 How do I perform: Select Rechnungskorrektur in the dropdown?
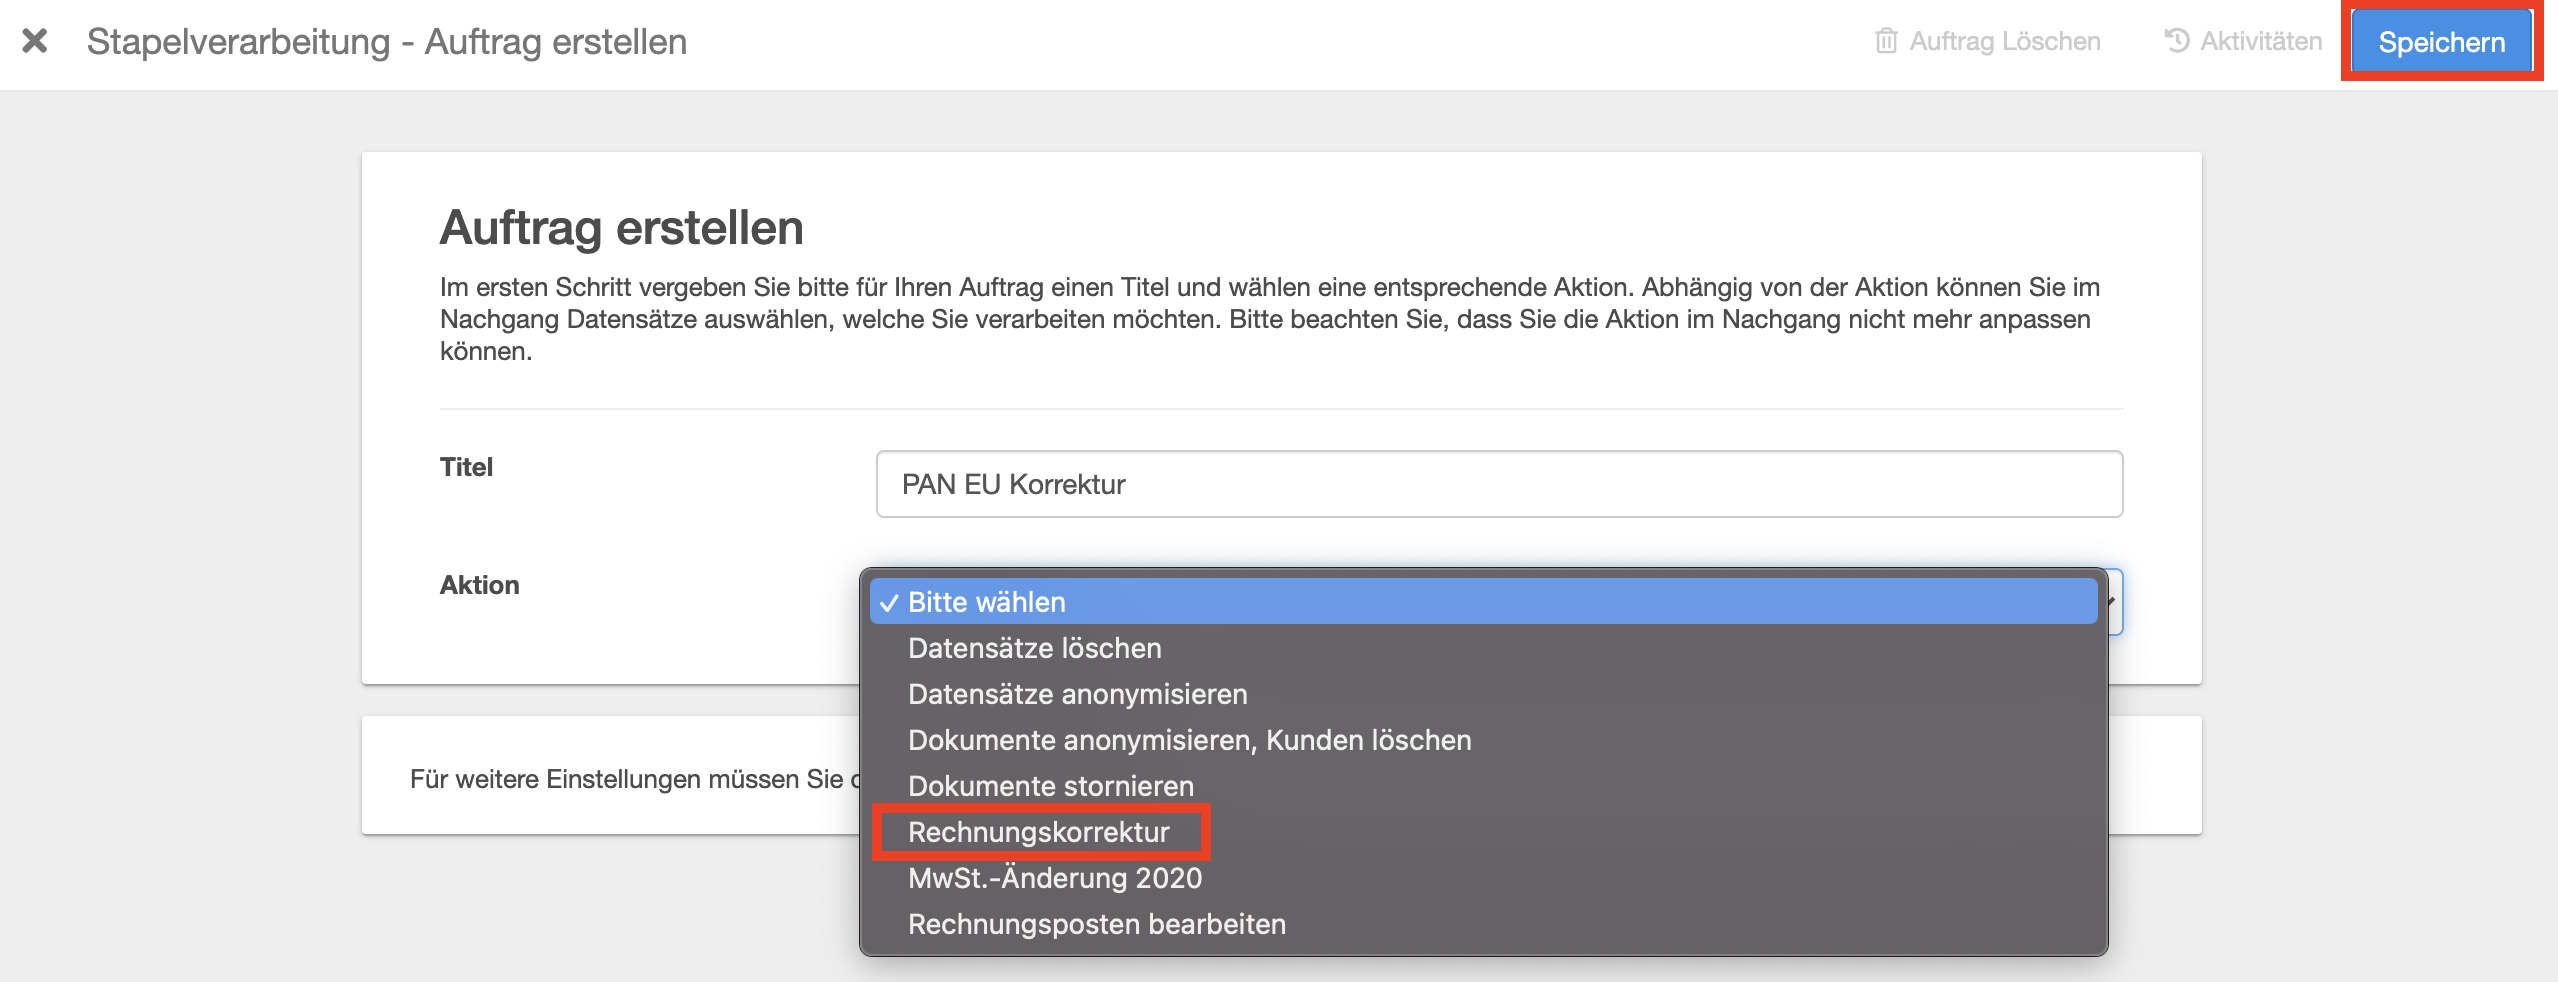pos(1038,832)
